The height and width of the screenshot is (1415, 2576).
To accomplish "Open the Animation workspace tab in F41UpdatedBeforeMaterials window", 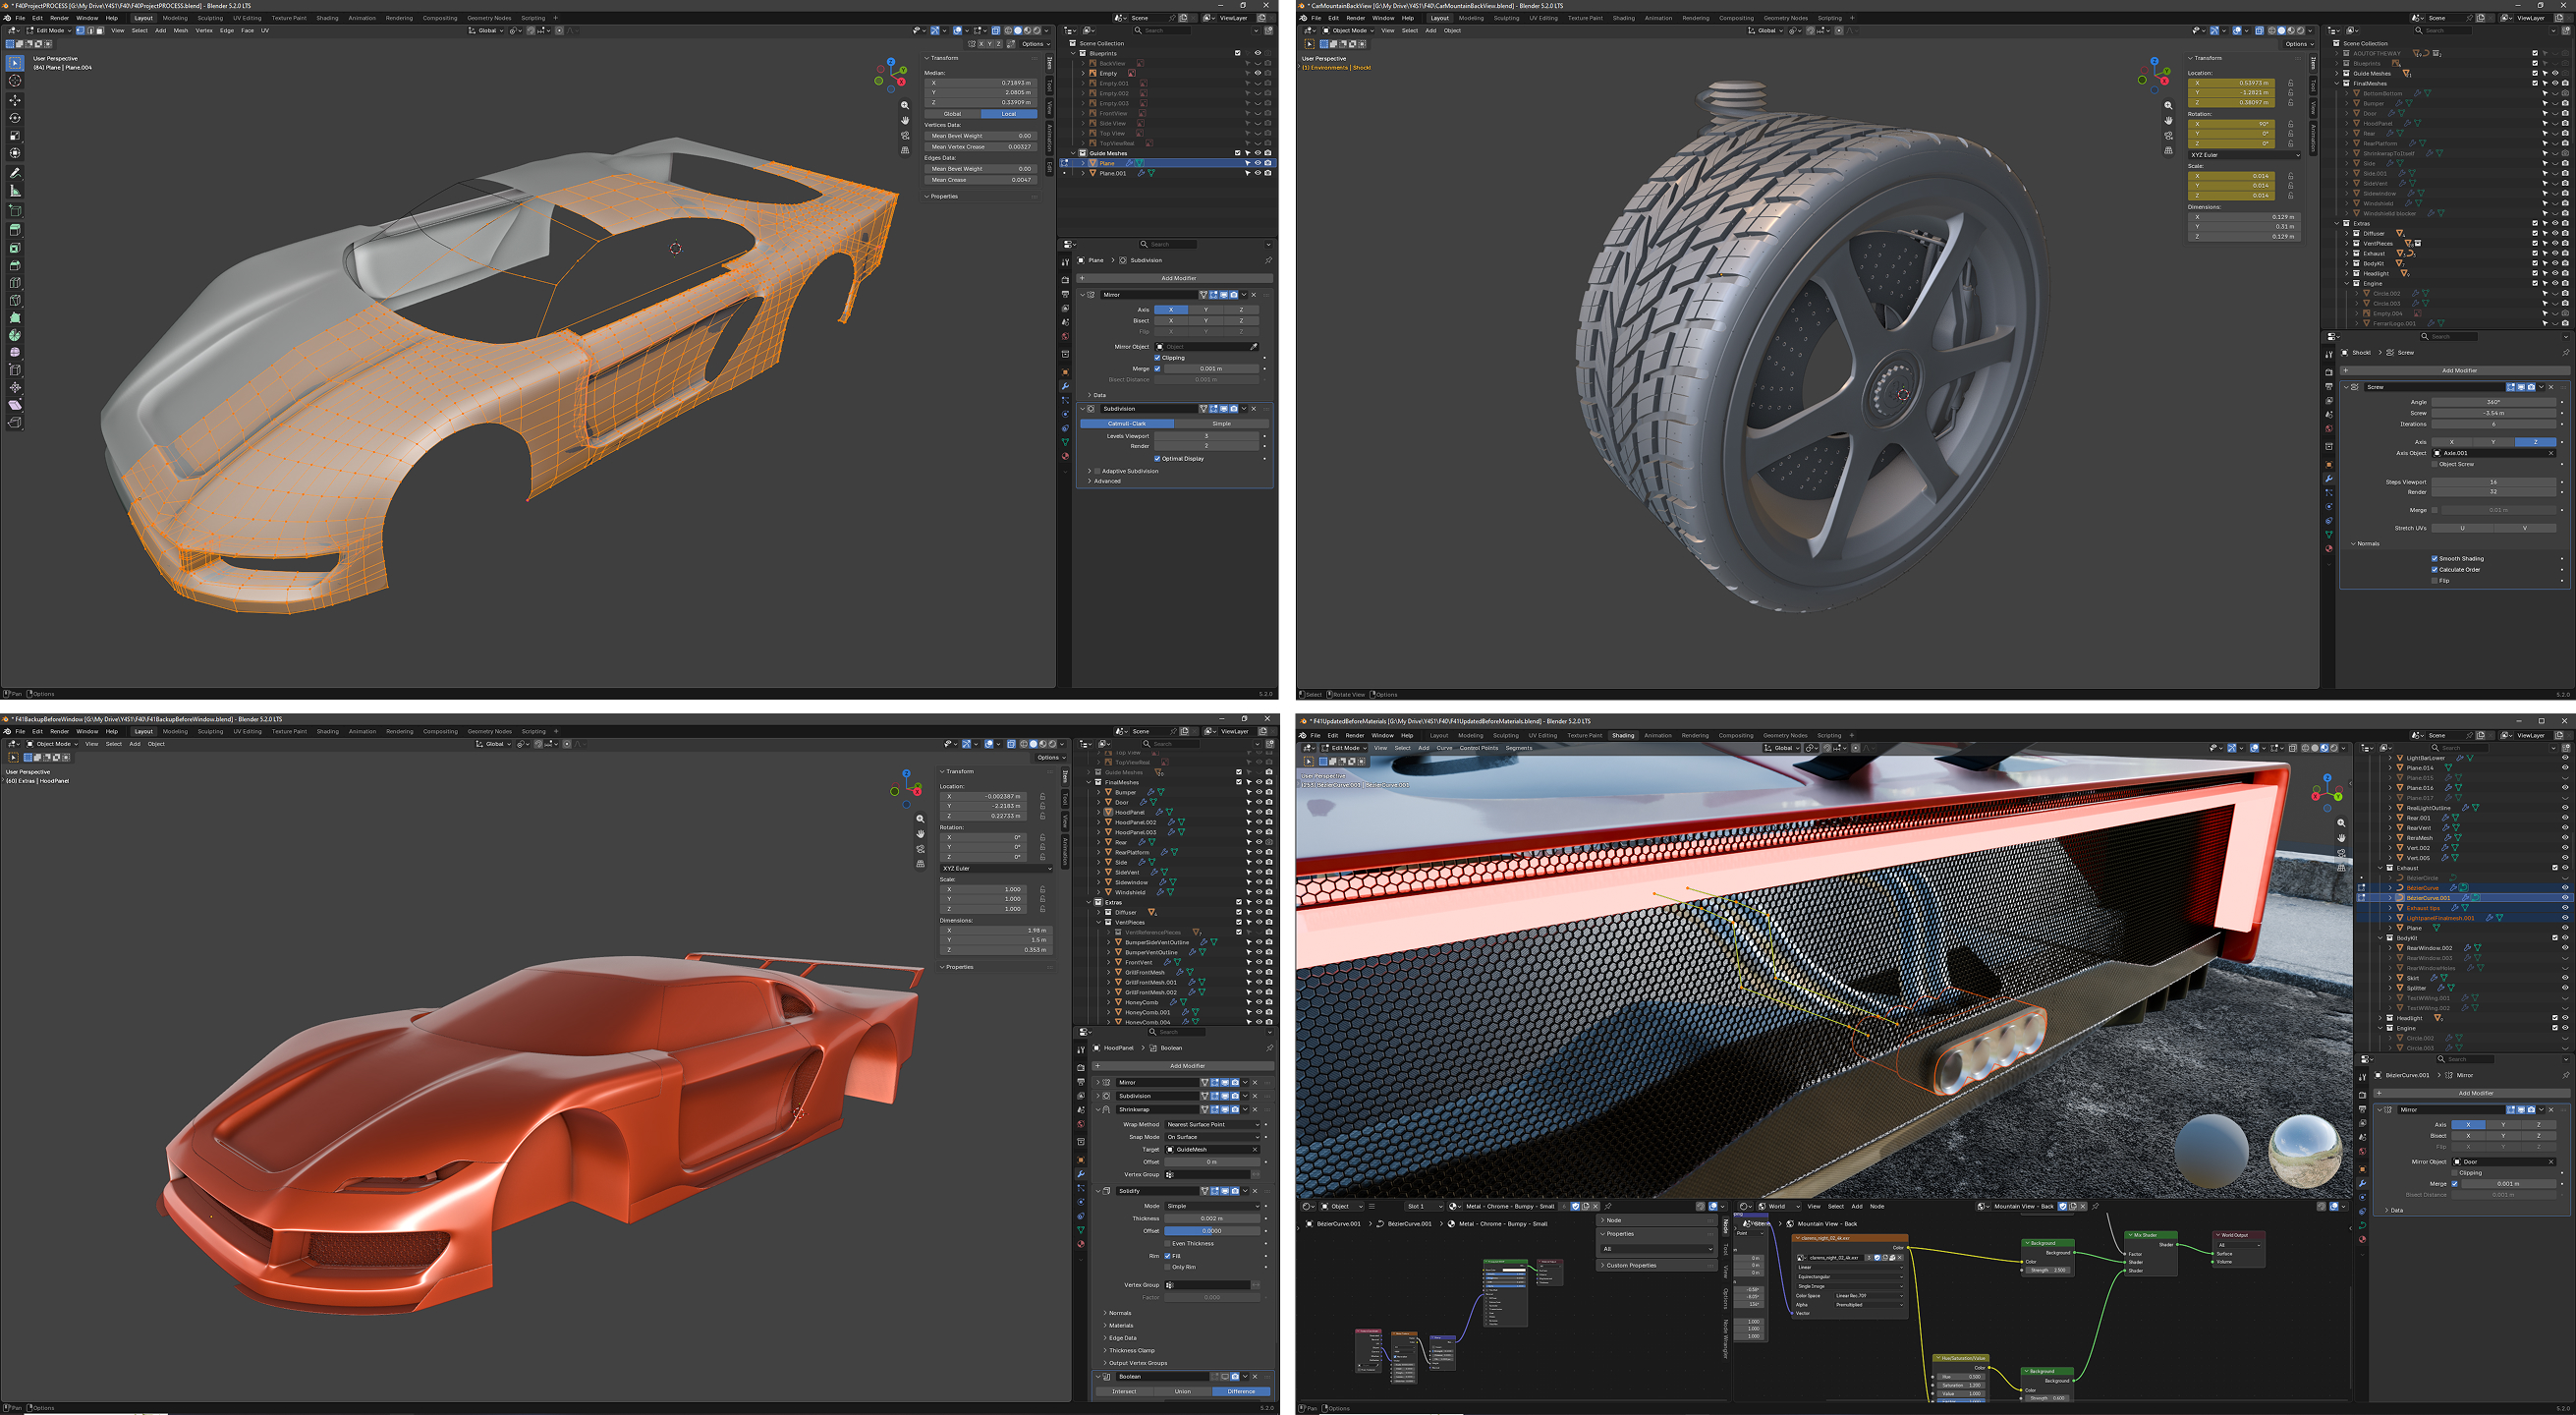I will coord(1658,736).
